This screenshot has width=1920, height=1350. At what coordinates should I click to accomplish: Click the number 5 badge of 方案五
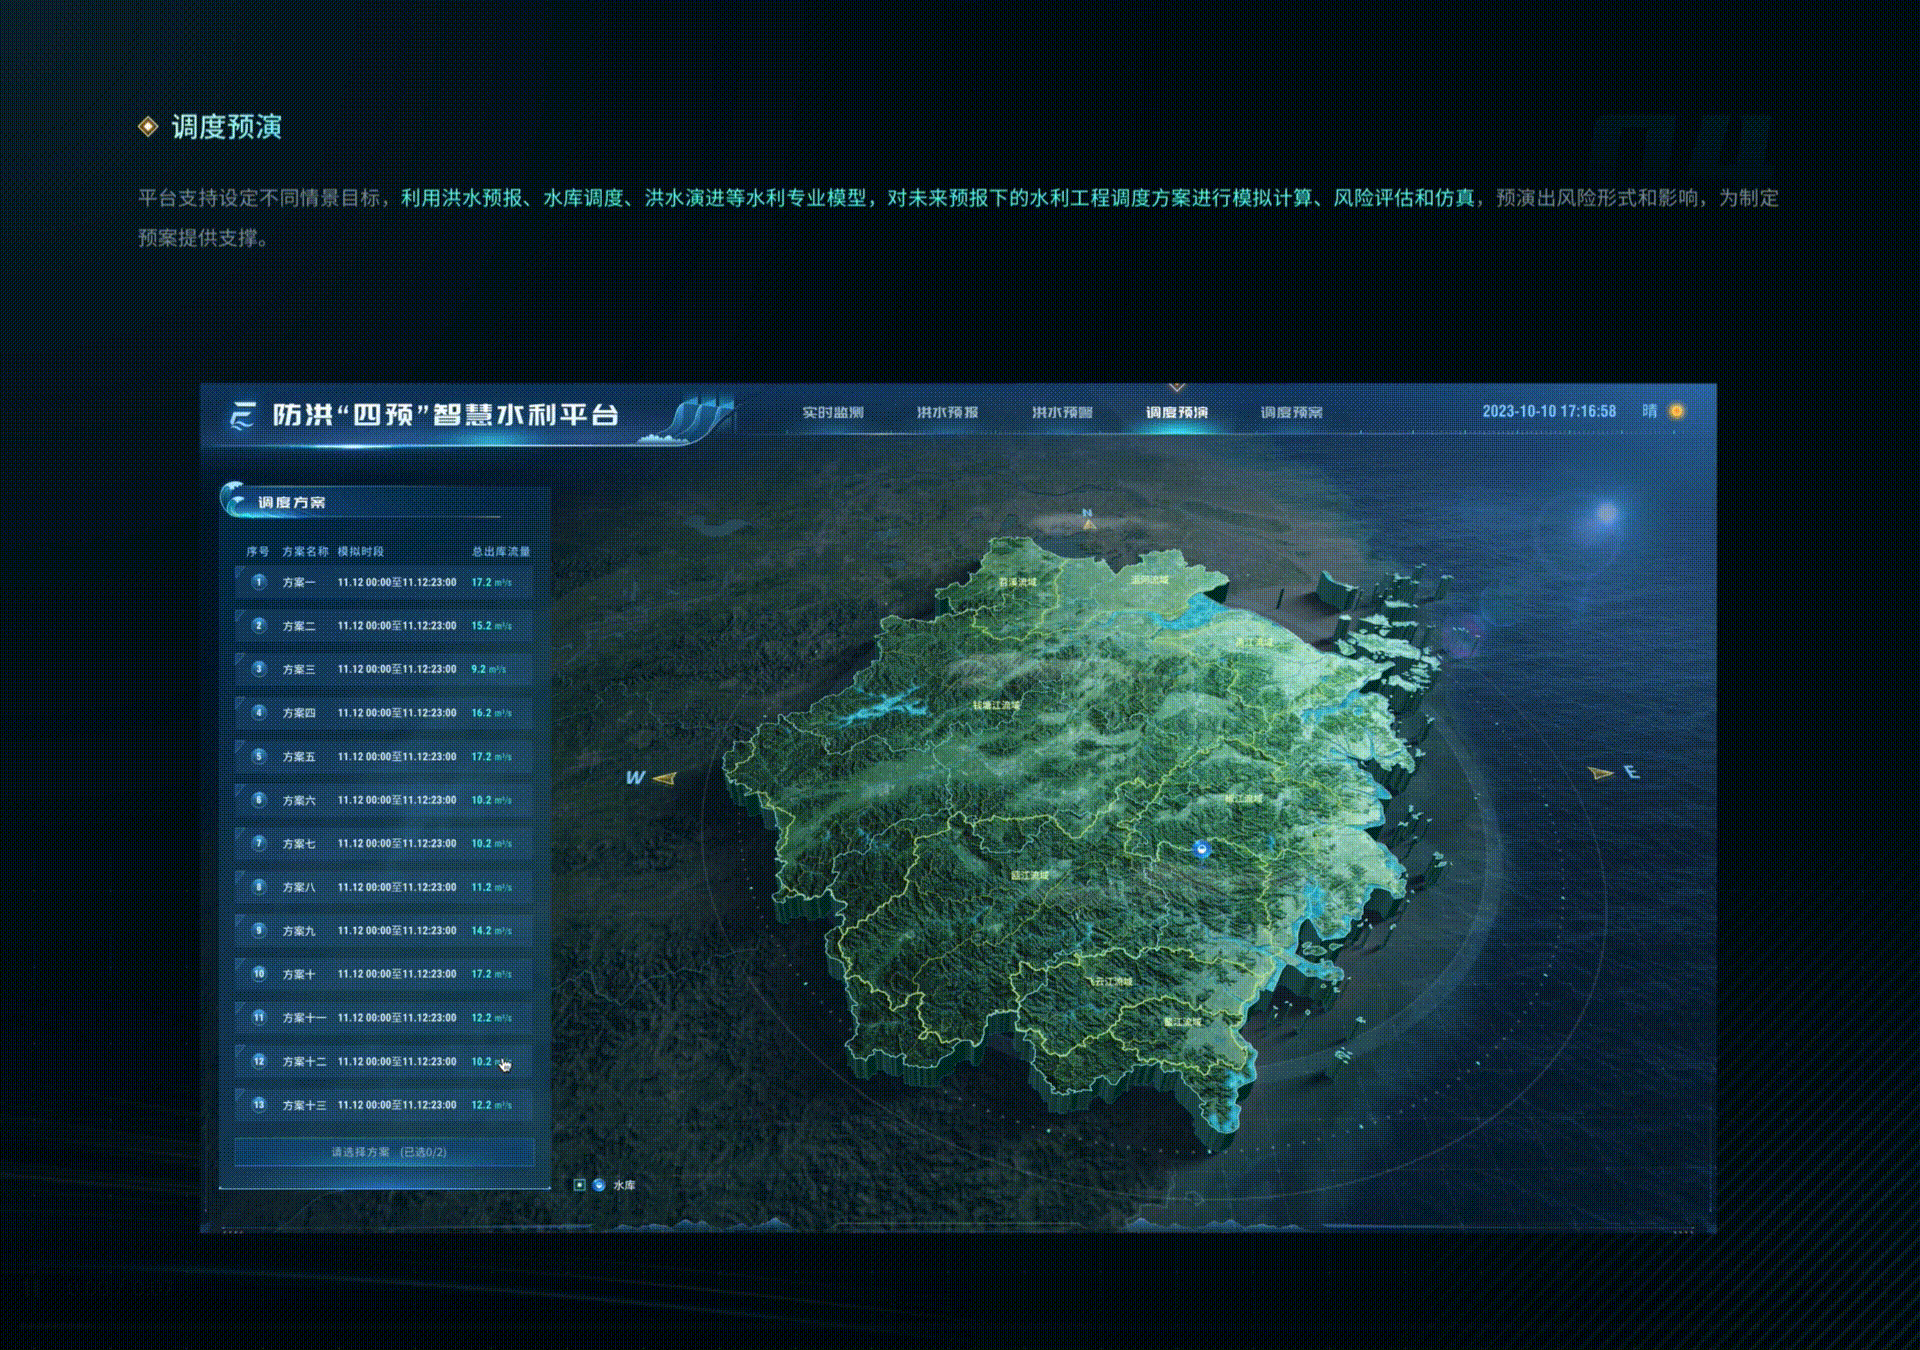click(259, 756)
